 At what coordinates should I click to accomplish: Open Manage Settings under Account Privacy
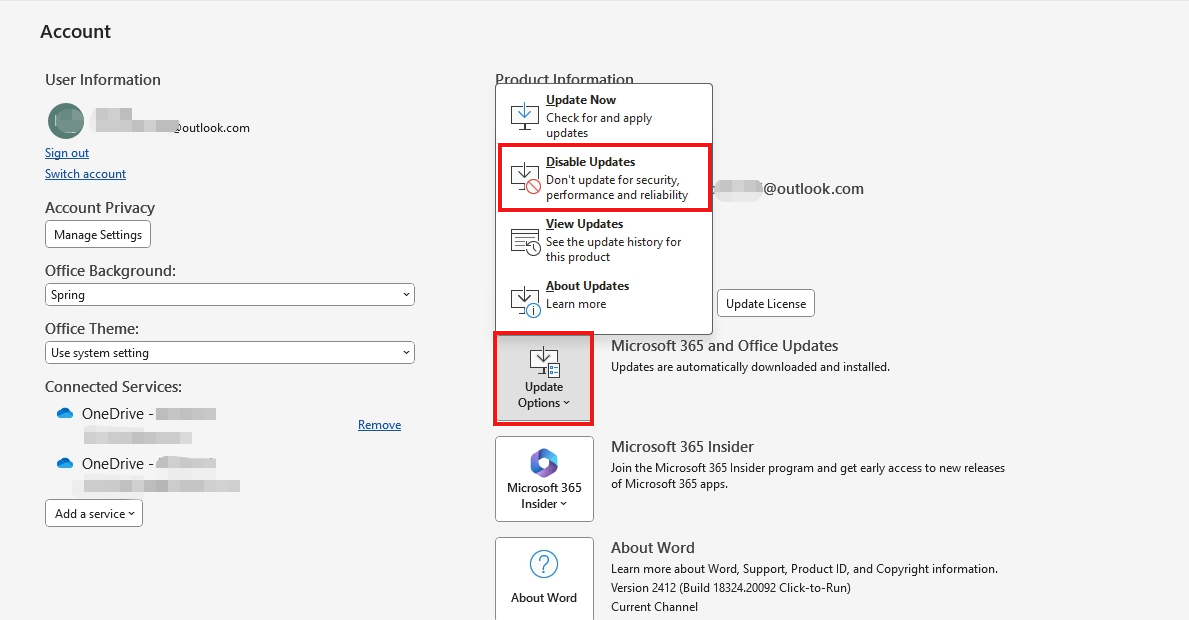(98, 234)
